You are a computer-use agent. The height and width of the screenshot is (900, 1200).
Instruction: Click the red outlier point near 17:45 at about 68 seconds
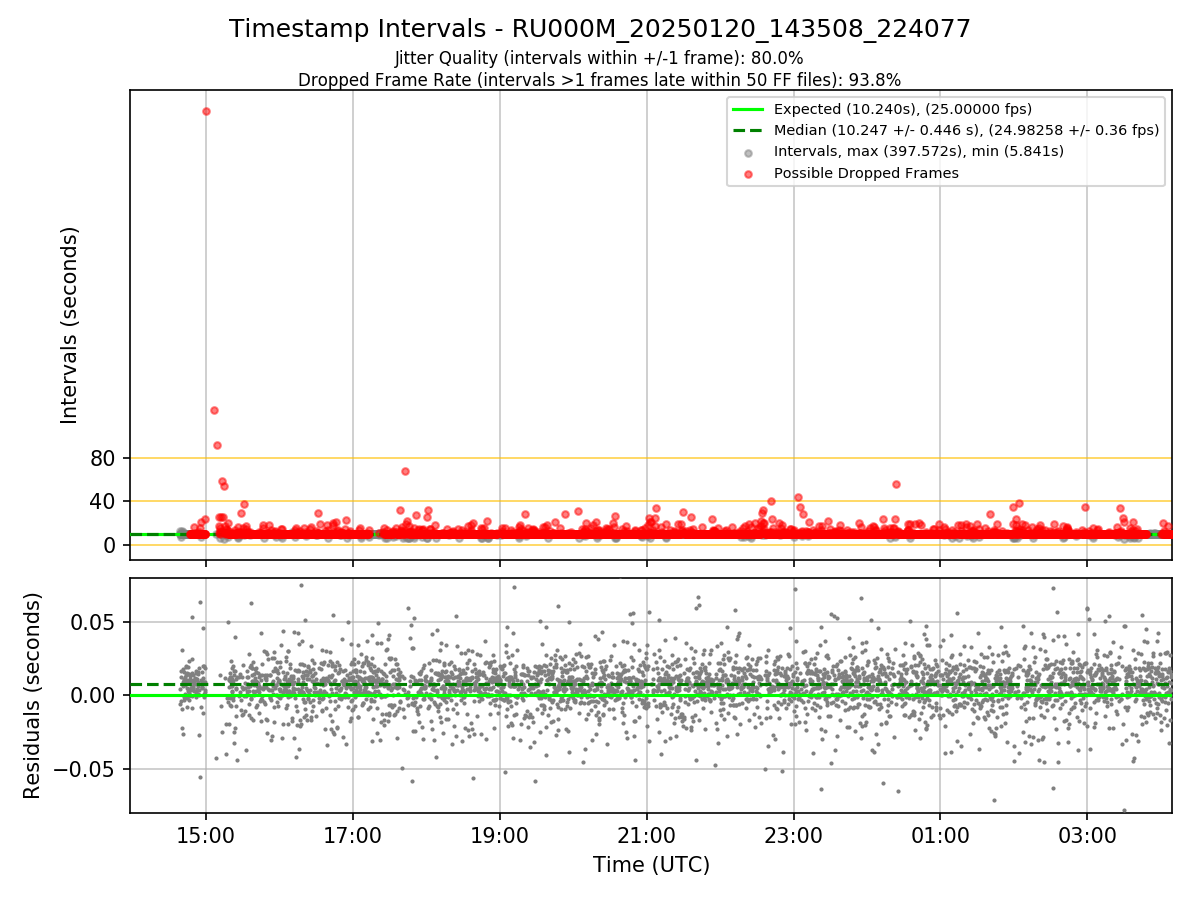405,471
